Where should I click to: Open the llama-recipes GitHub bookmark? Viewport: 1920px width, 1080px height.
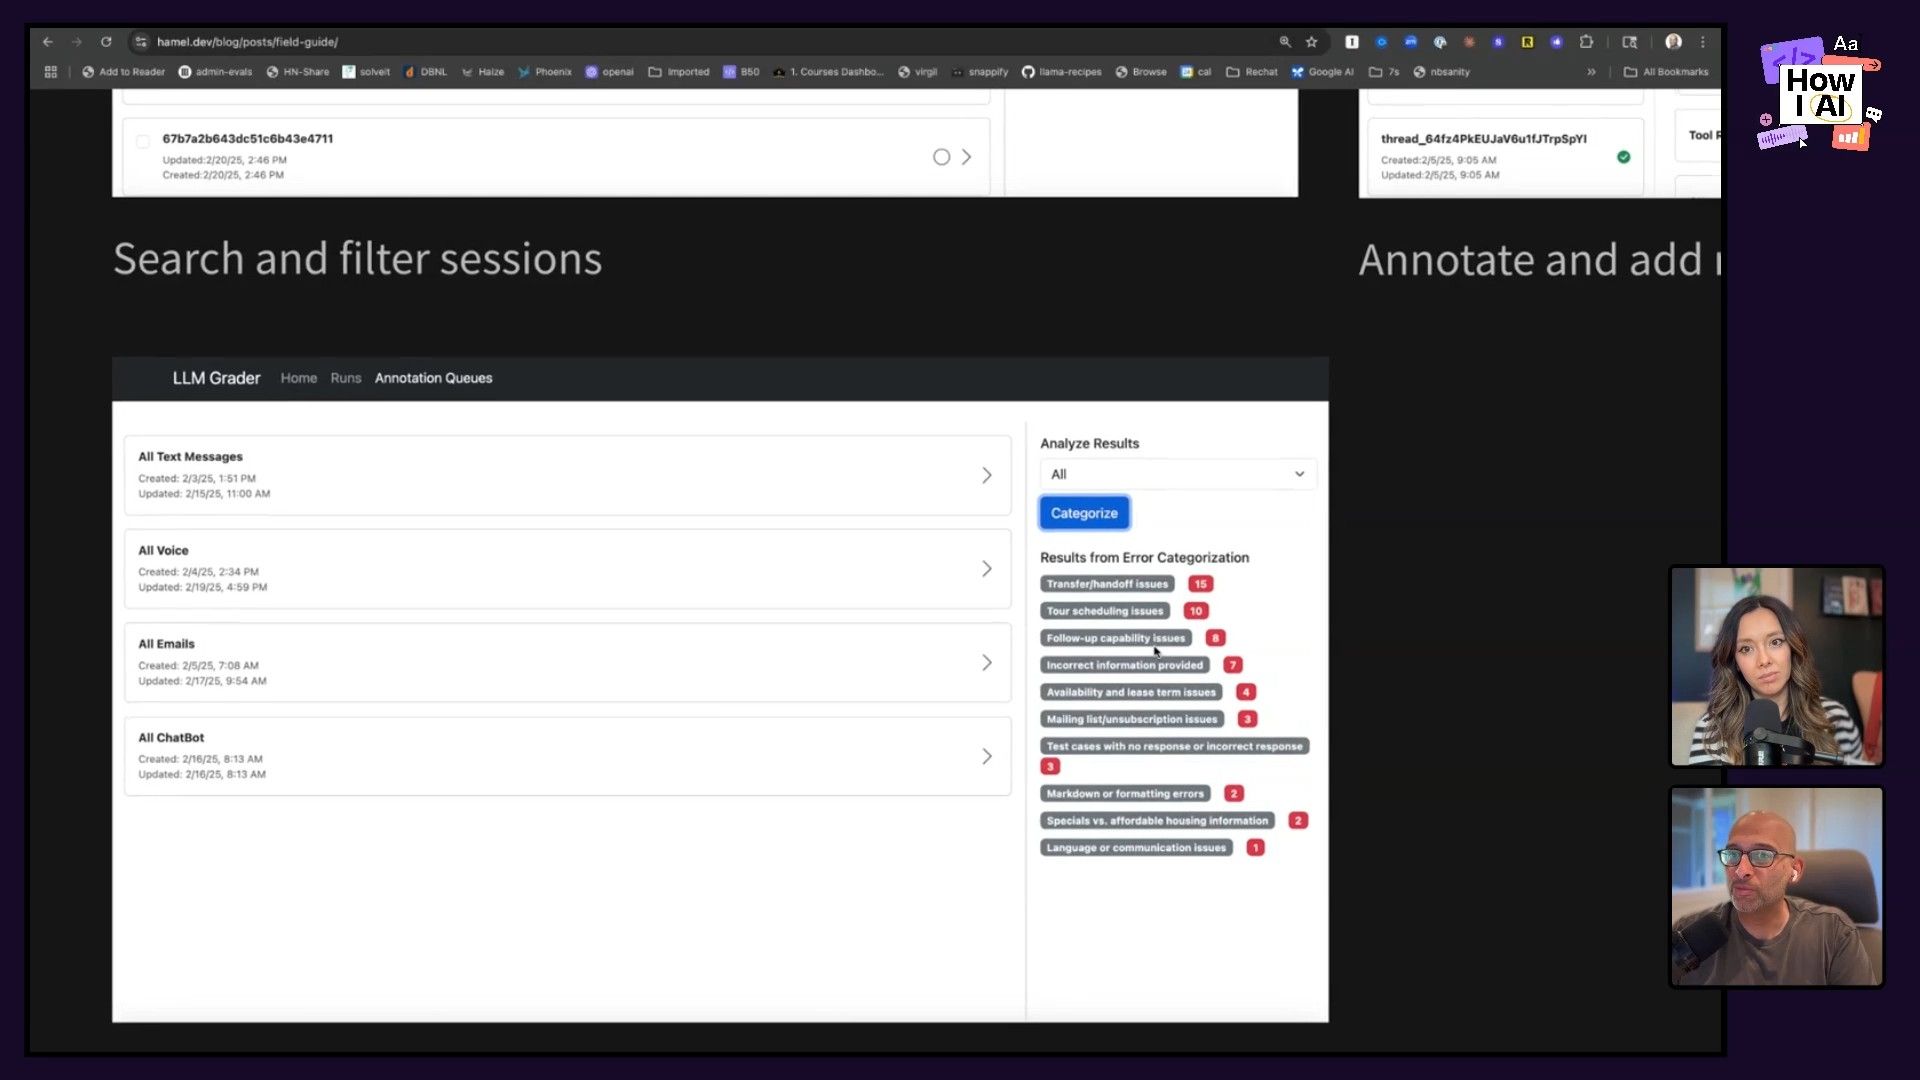(1061, 72)
